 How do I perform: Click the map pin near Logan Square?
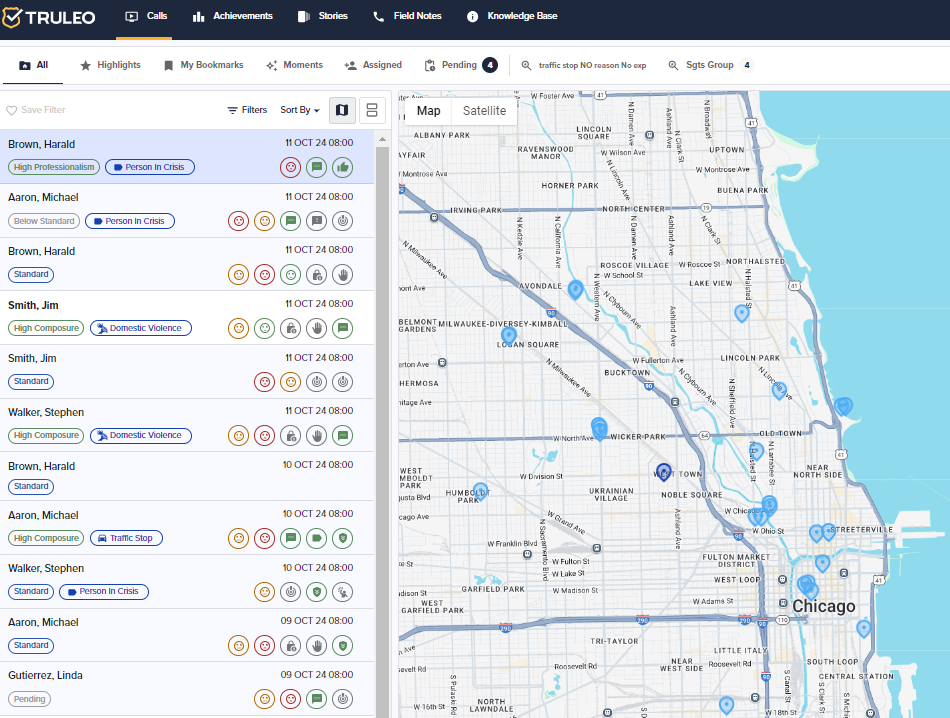509,335
